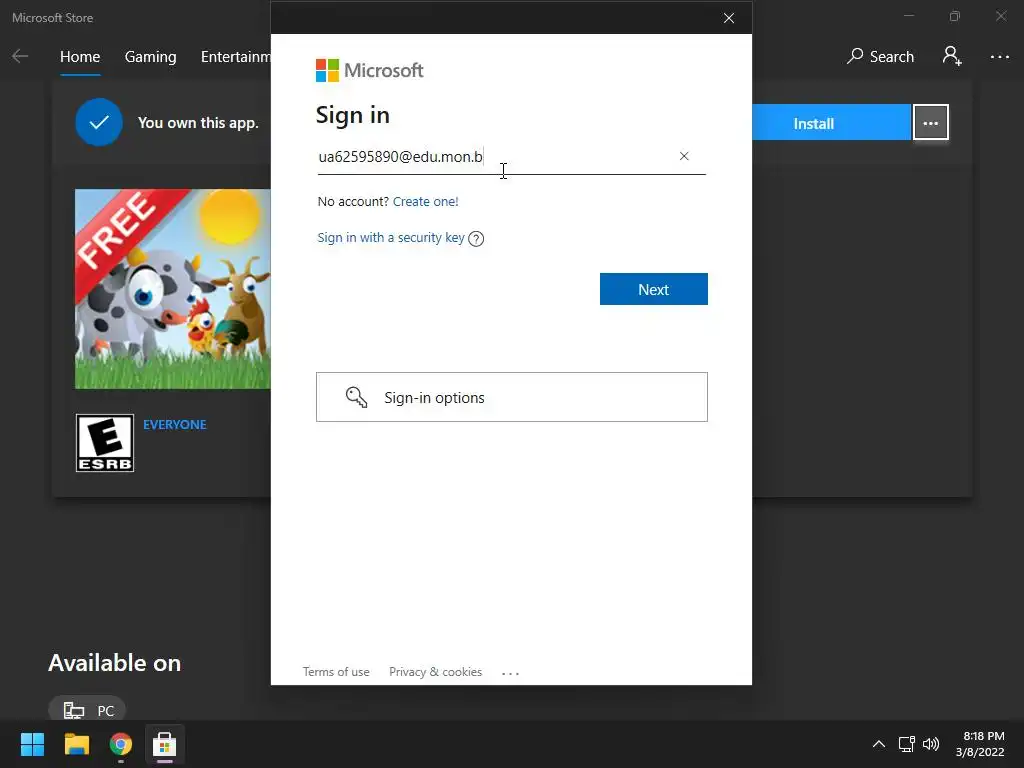Open the Store See more ellipsis menu

[999, 57]
